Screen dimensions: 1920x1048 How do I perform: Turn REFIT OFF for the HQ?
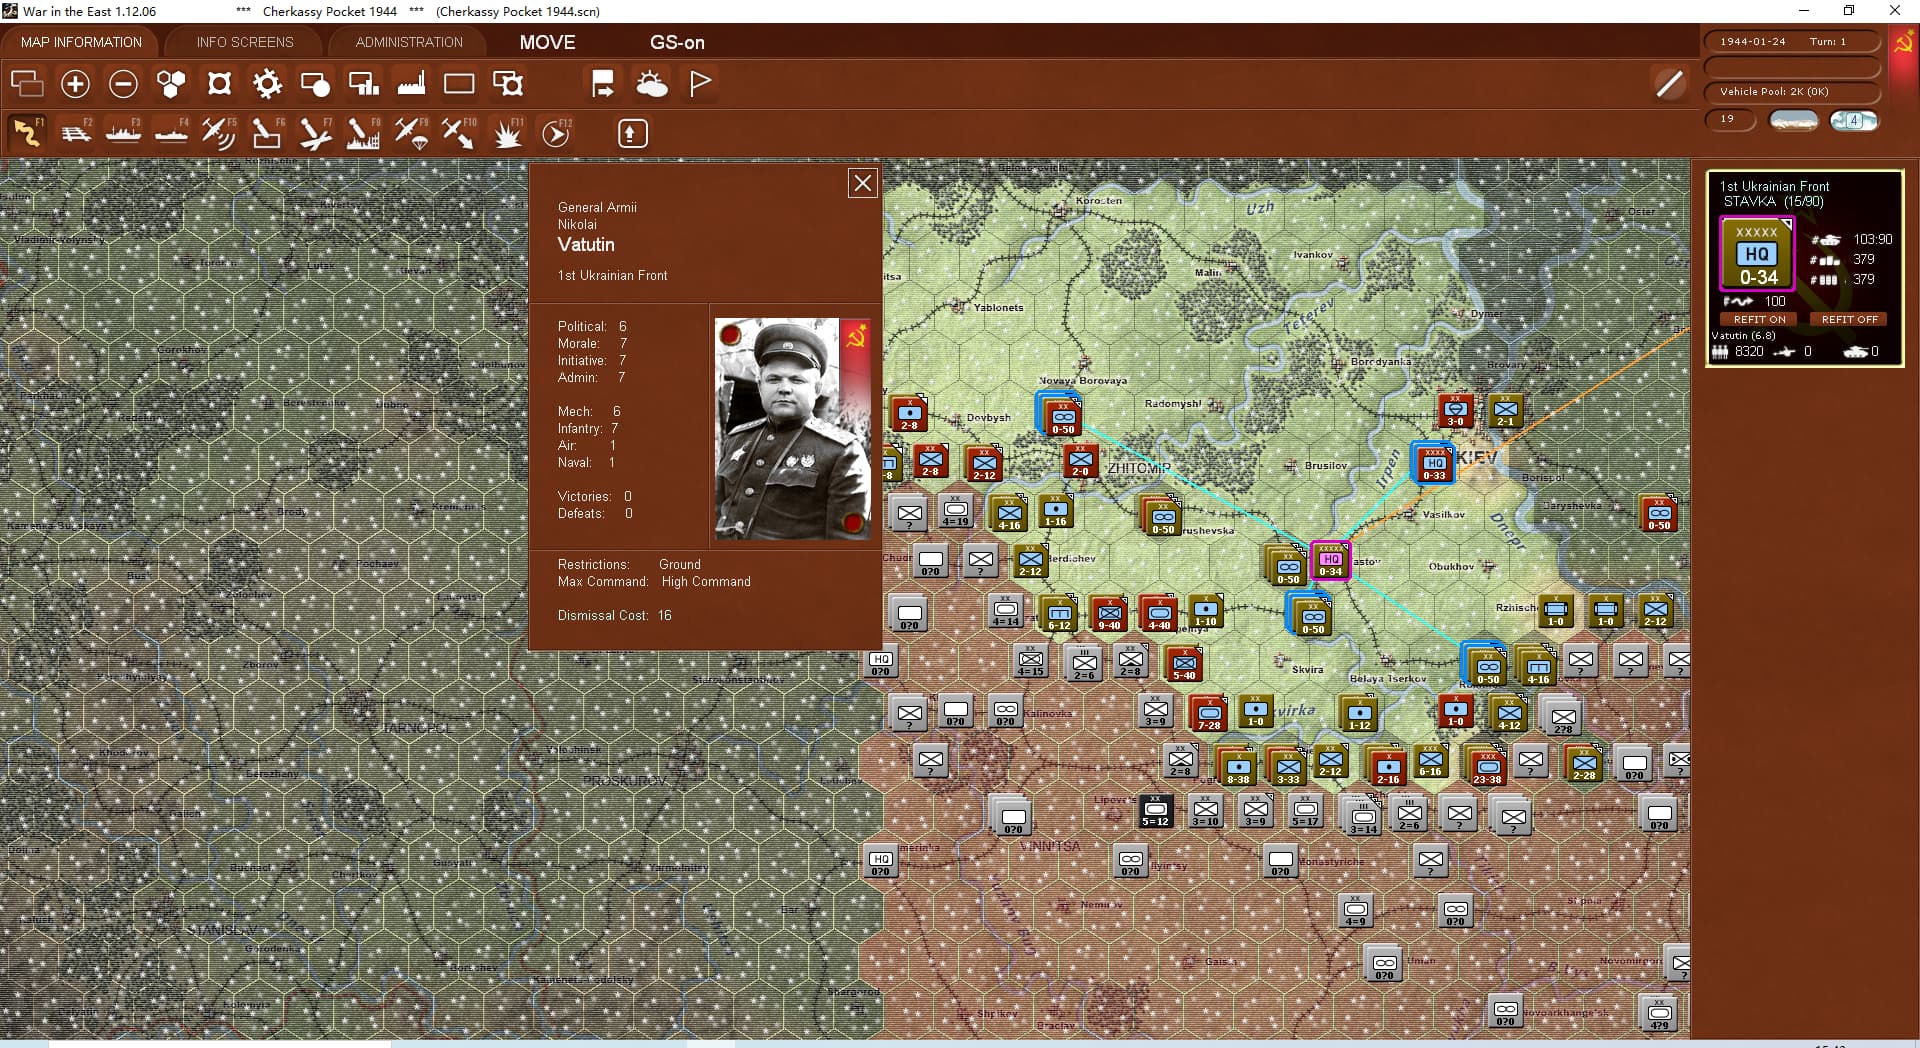(x=1849, y=320)
